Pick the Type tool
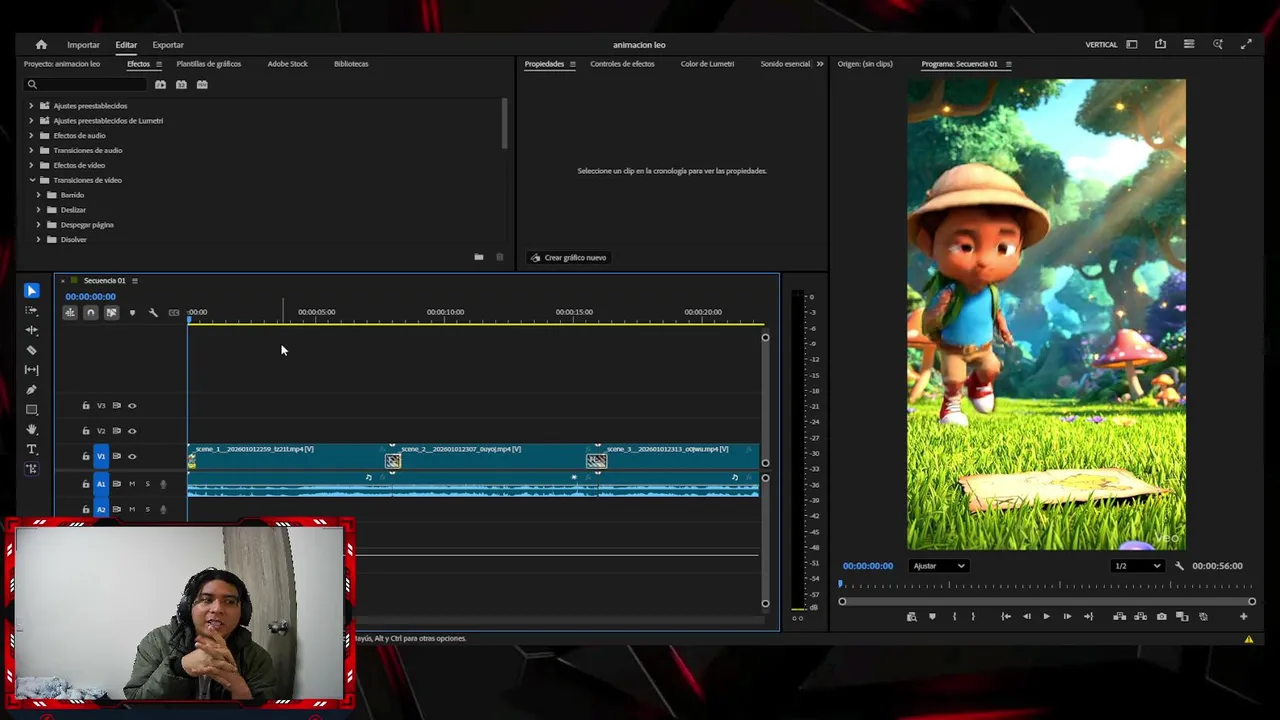The image size is (1280, 720). pos(32,449)
